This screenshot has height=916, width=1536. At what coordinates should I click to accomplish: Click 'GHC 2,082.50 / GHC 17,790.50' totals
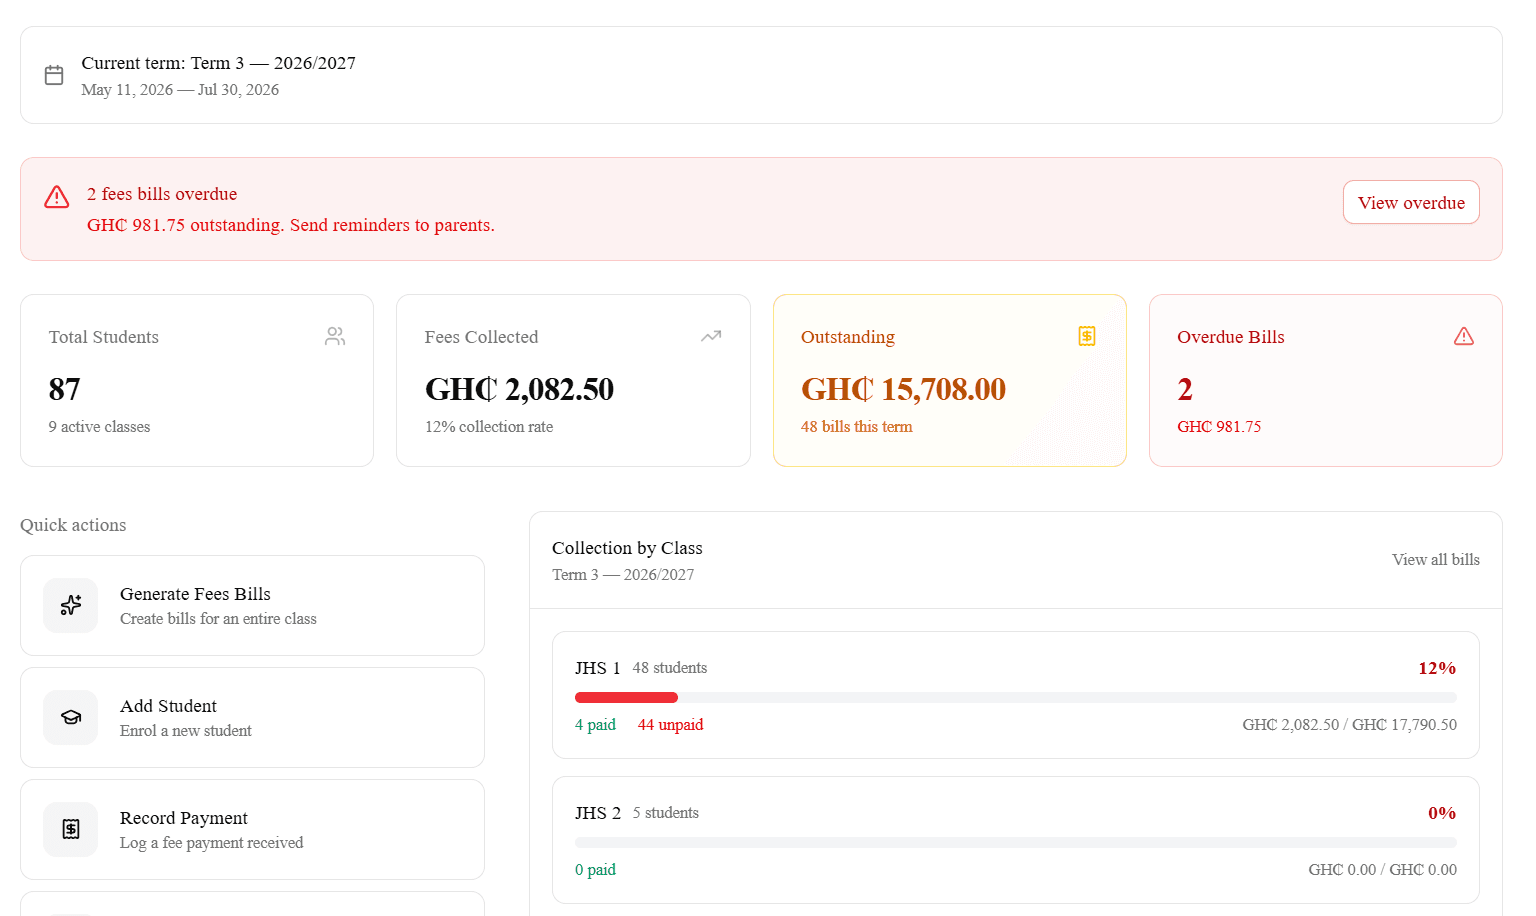[x=1350, y=725]
